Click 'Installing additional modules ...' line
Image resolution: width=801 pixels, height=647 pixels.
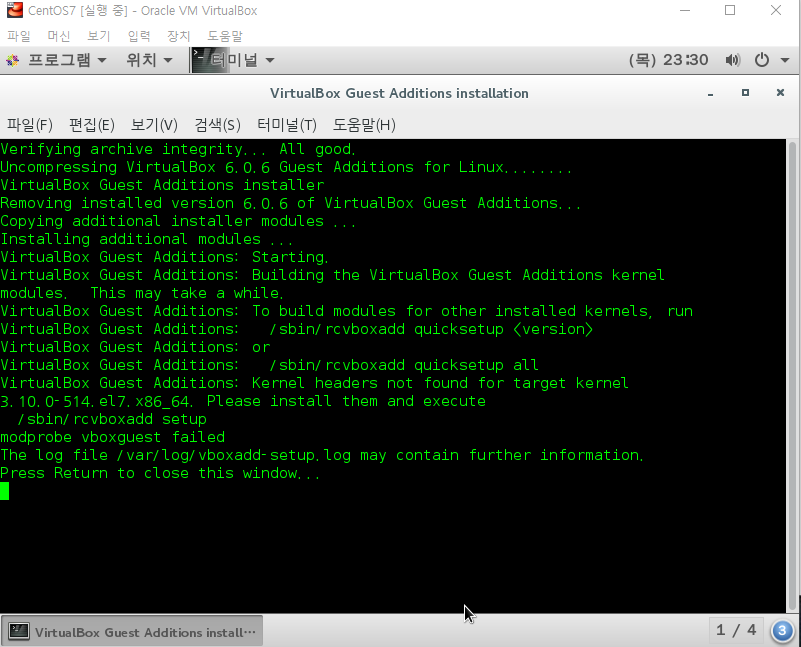(x=146, y=239)
